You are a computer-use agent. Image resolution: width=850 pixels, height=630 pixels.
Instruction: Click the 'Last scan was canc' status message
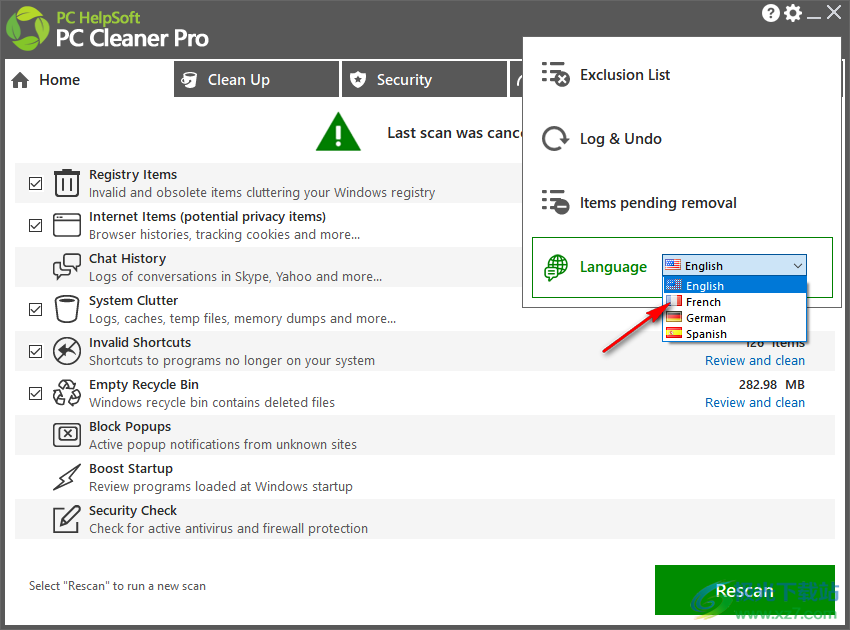[x=454, y=133]
